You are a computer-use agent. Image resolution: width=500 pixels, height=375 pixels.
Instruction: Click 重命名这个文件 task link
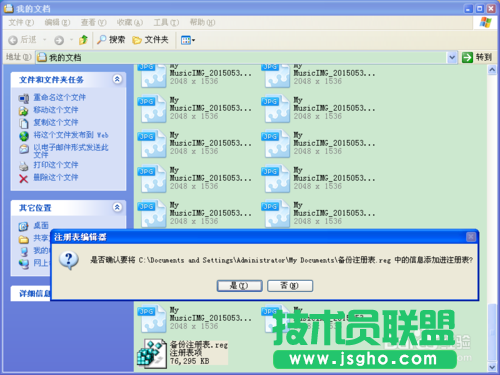click(x=59, y=98)
